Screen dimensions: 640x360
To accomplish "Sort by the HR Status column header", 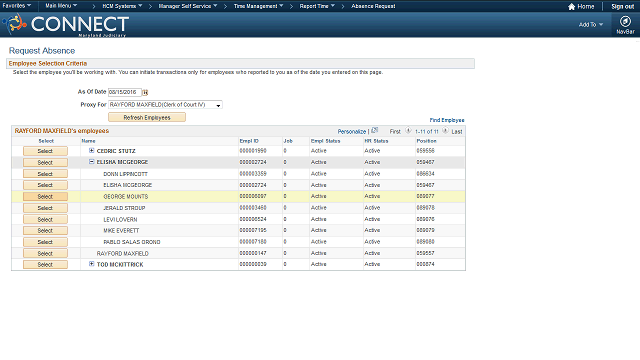I will (x=376, y=141).
